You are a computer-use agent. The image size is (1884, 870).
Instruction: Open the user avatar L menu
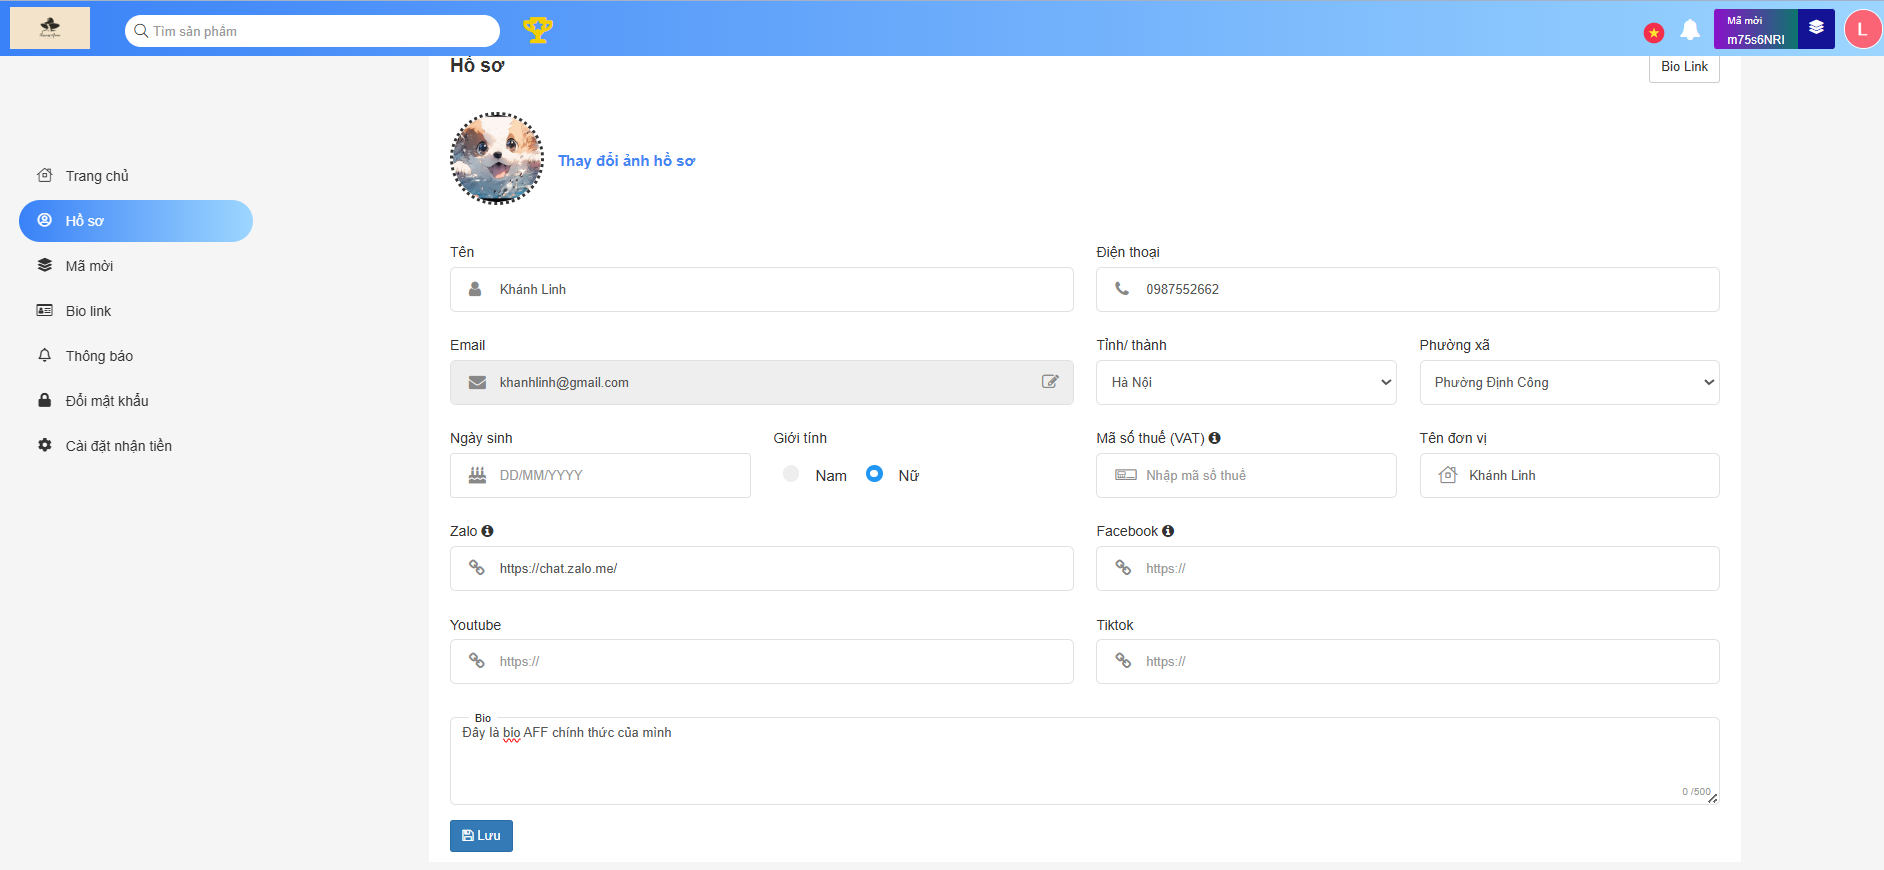(x=1862, y=29)
